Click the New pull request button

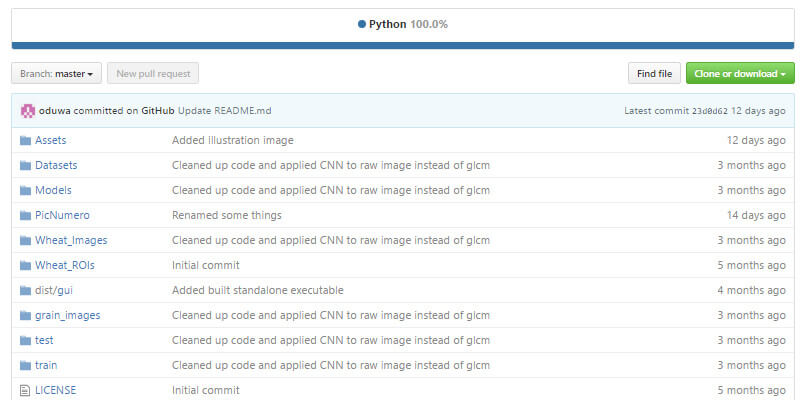[153, 73]
